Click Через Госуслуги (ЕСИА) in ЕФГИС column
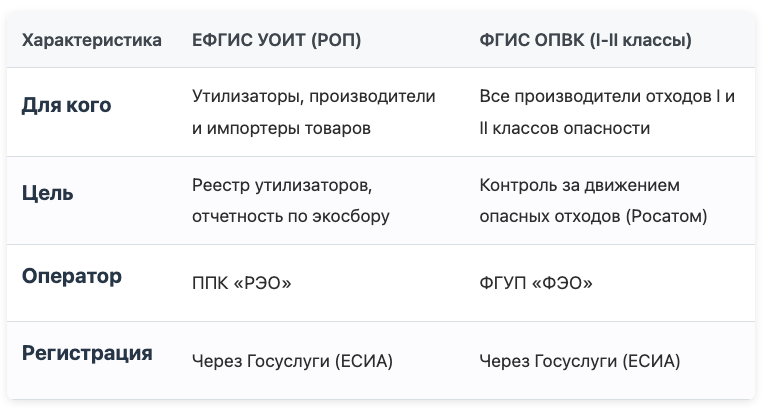Screen dimensions: 767x409 pyautogui.click(x=292, y=362)
